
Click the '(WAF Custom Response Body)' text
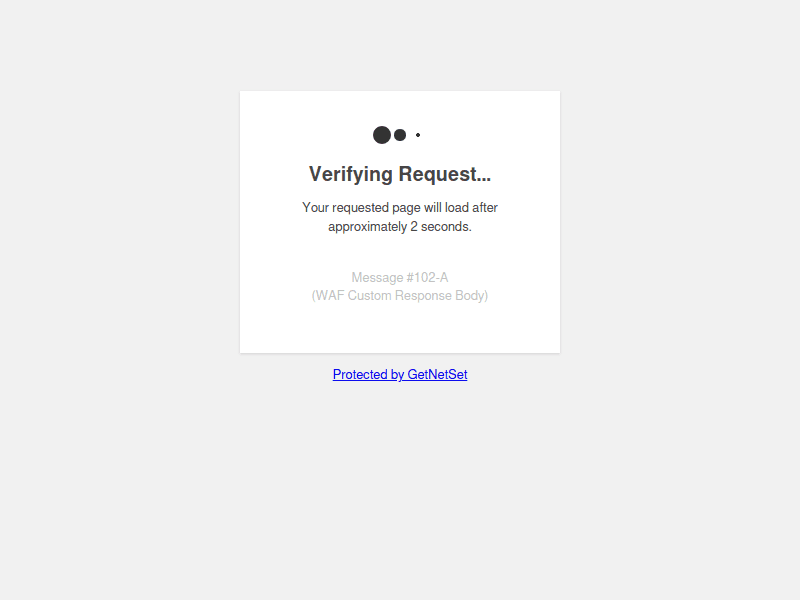coord(400,296)
